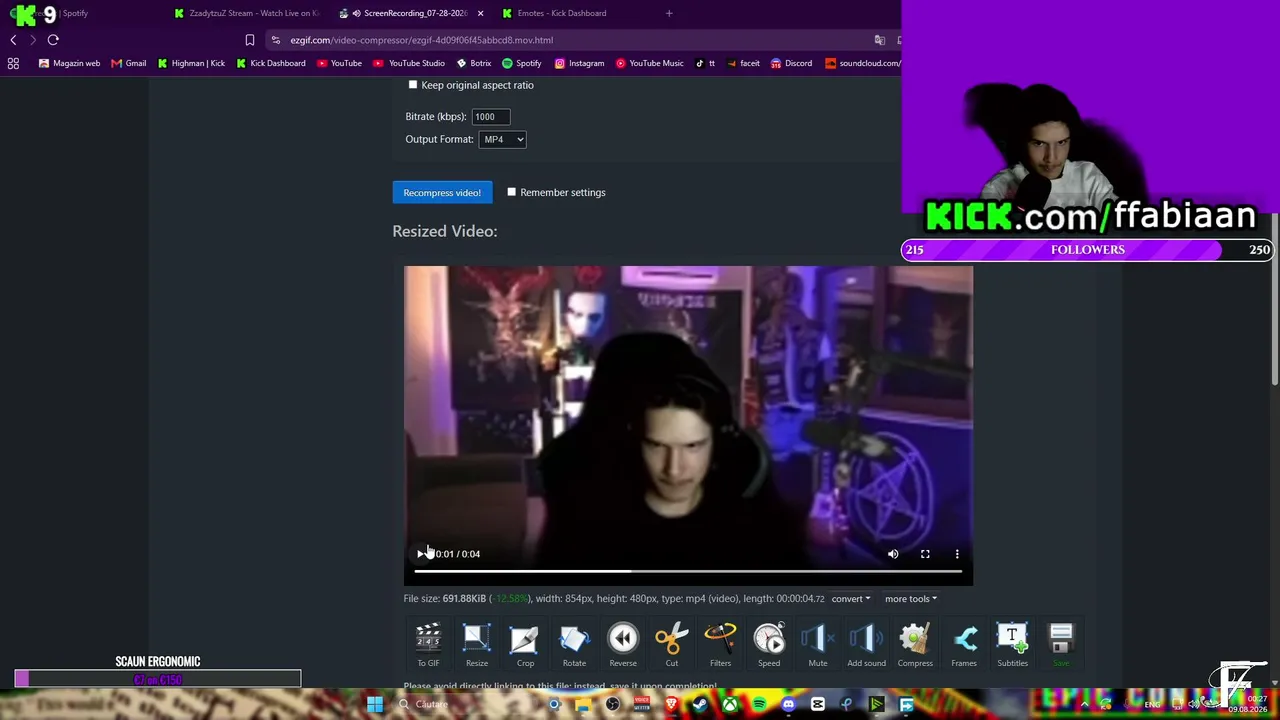
Task: Open the Gmail bookmark
Action: click(x=128, y=63)
